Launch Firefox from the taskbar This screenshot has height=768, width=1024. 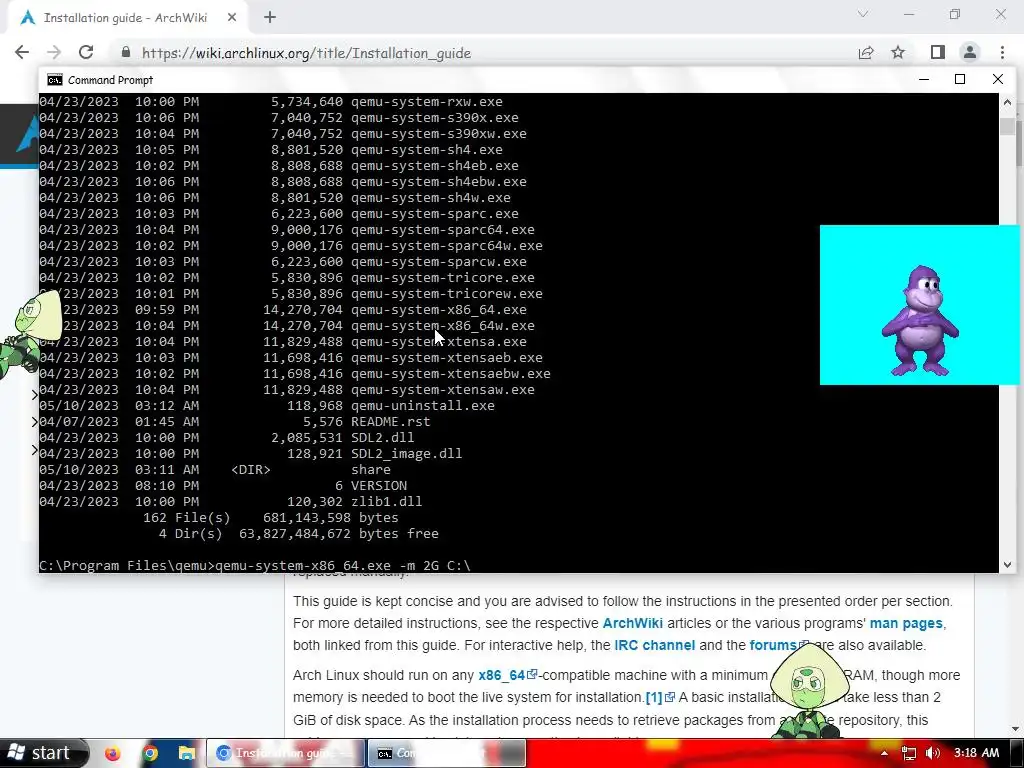coord(113,753)
